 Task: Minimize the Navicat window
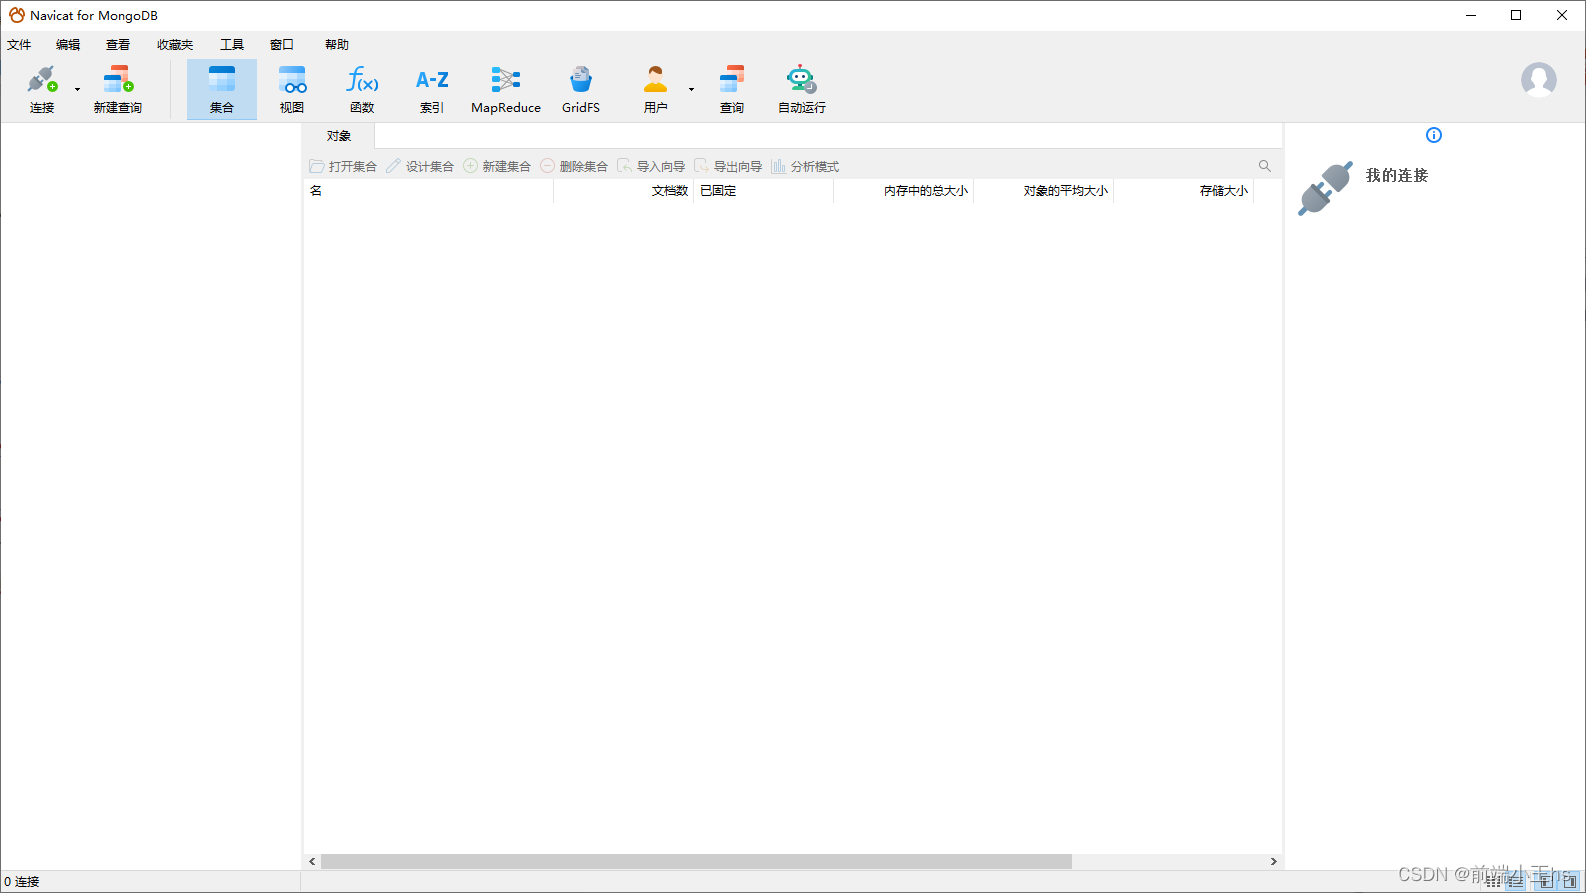(x=1471, y=15)
